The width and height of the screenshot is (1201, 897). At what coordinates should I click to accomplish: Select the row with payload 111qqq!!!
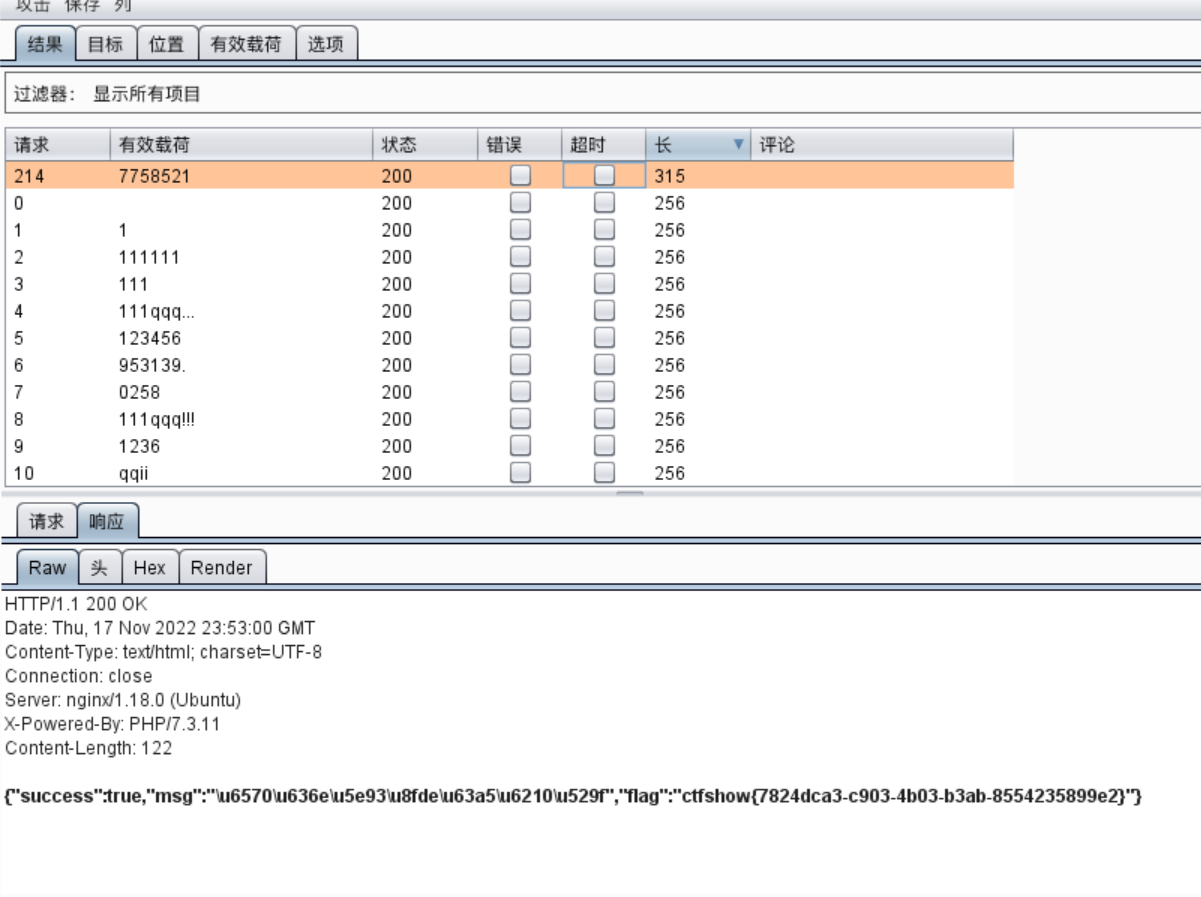pos(510,419)
